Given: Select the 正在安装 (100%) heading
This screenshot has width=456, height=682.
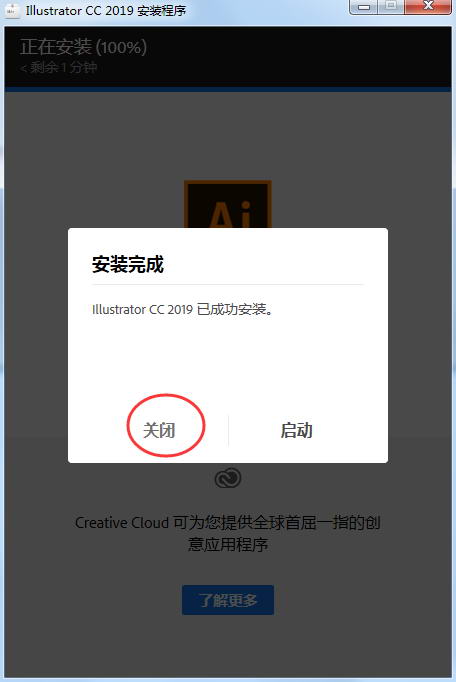Looking at the screenshot, I should pos(84,47).
